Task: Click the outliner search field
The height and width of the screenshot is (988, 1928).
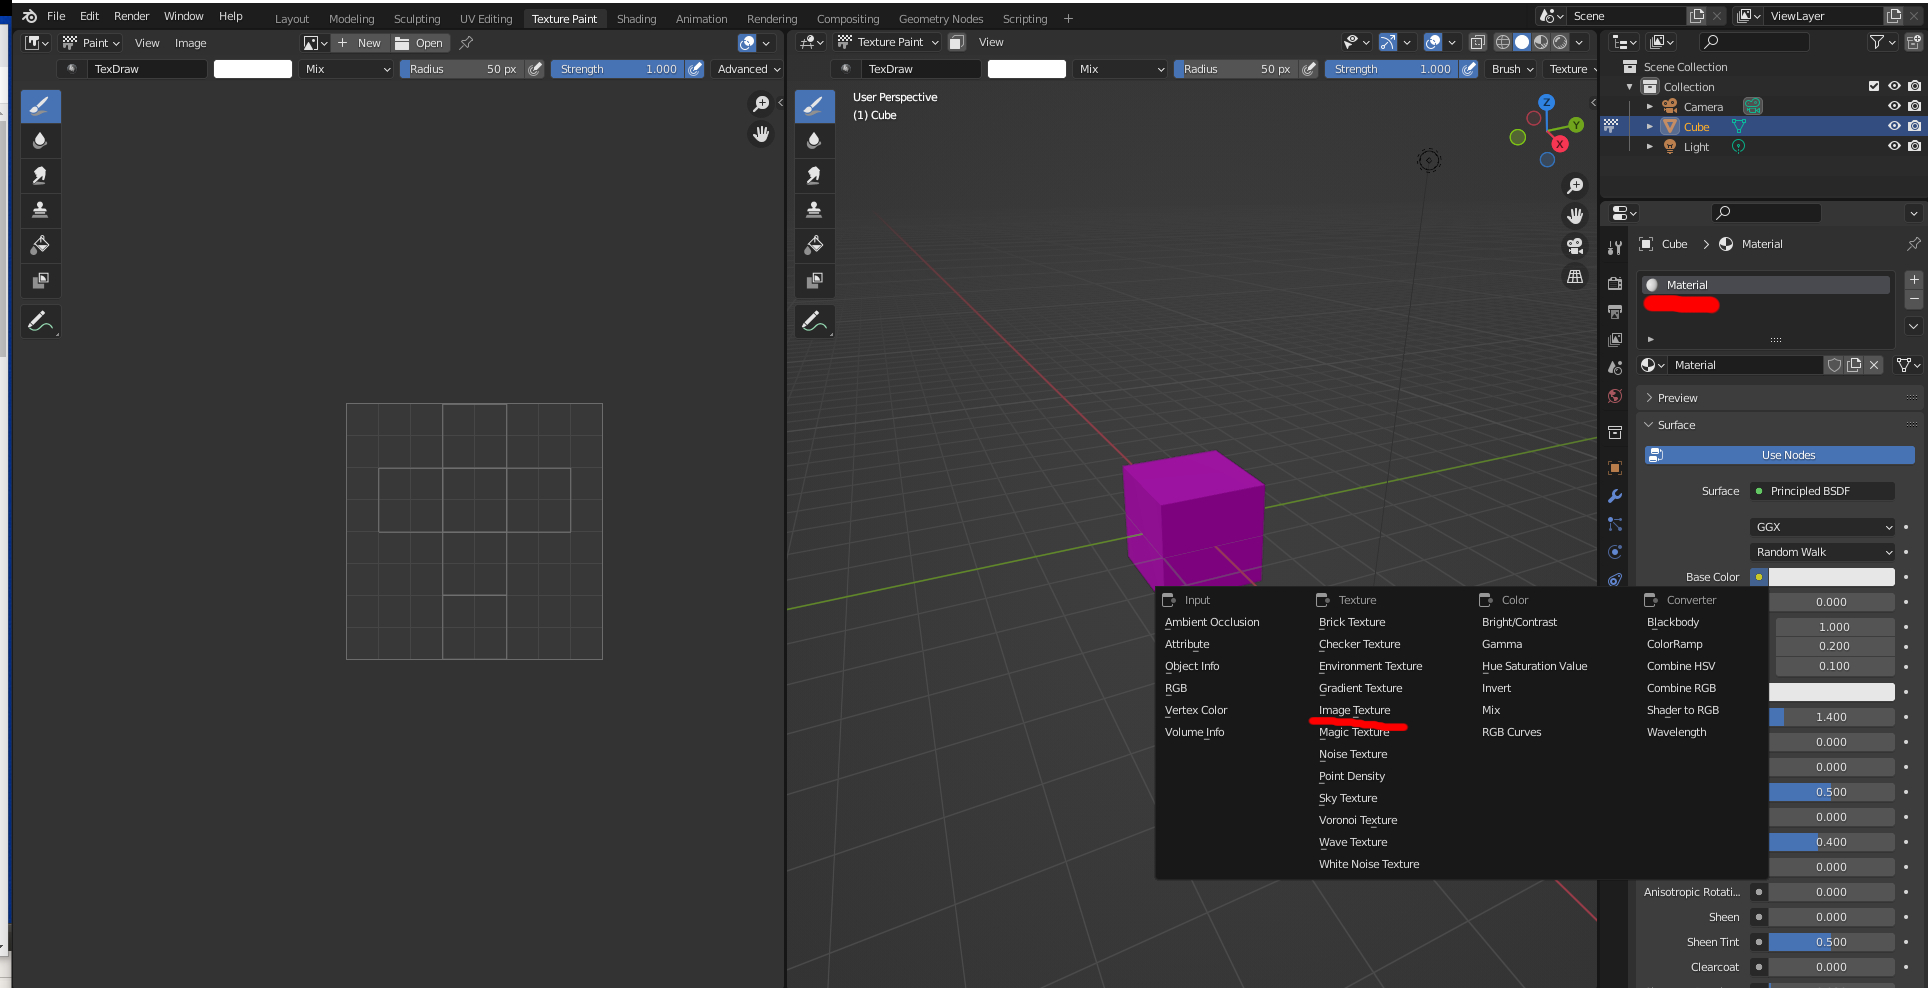Action: click(x=1755, y=42)
